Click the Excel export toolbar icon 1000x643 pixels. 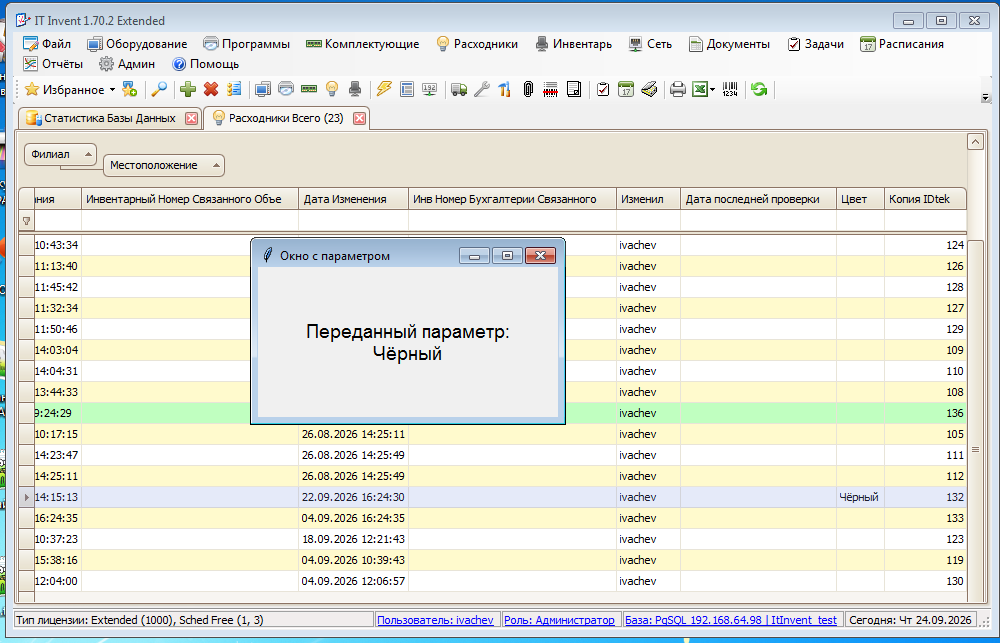(x=700, y=89)
